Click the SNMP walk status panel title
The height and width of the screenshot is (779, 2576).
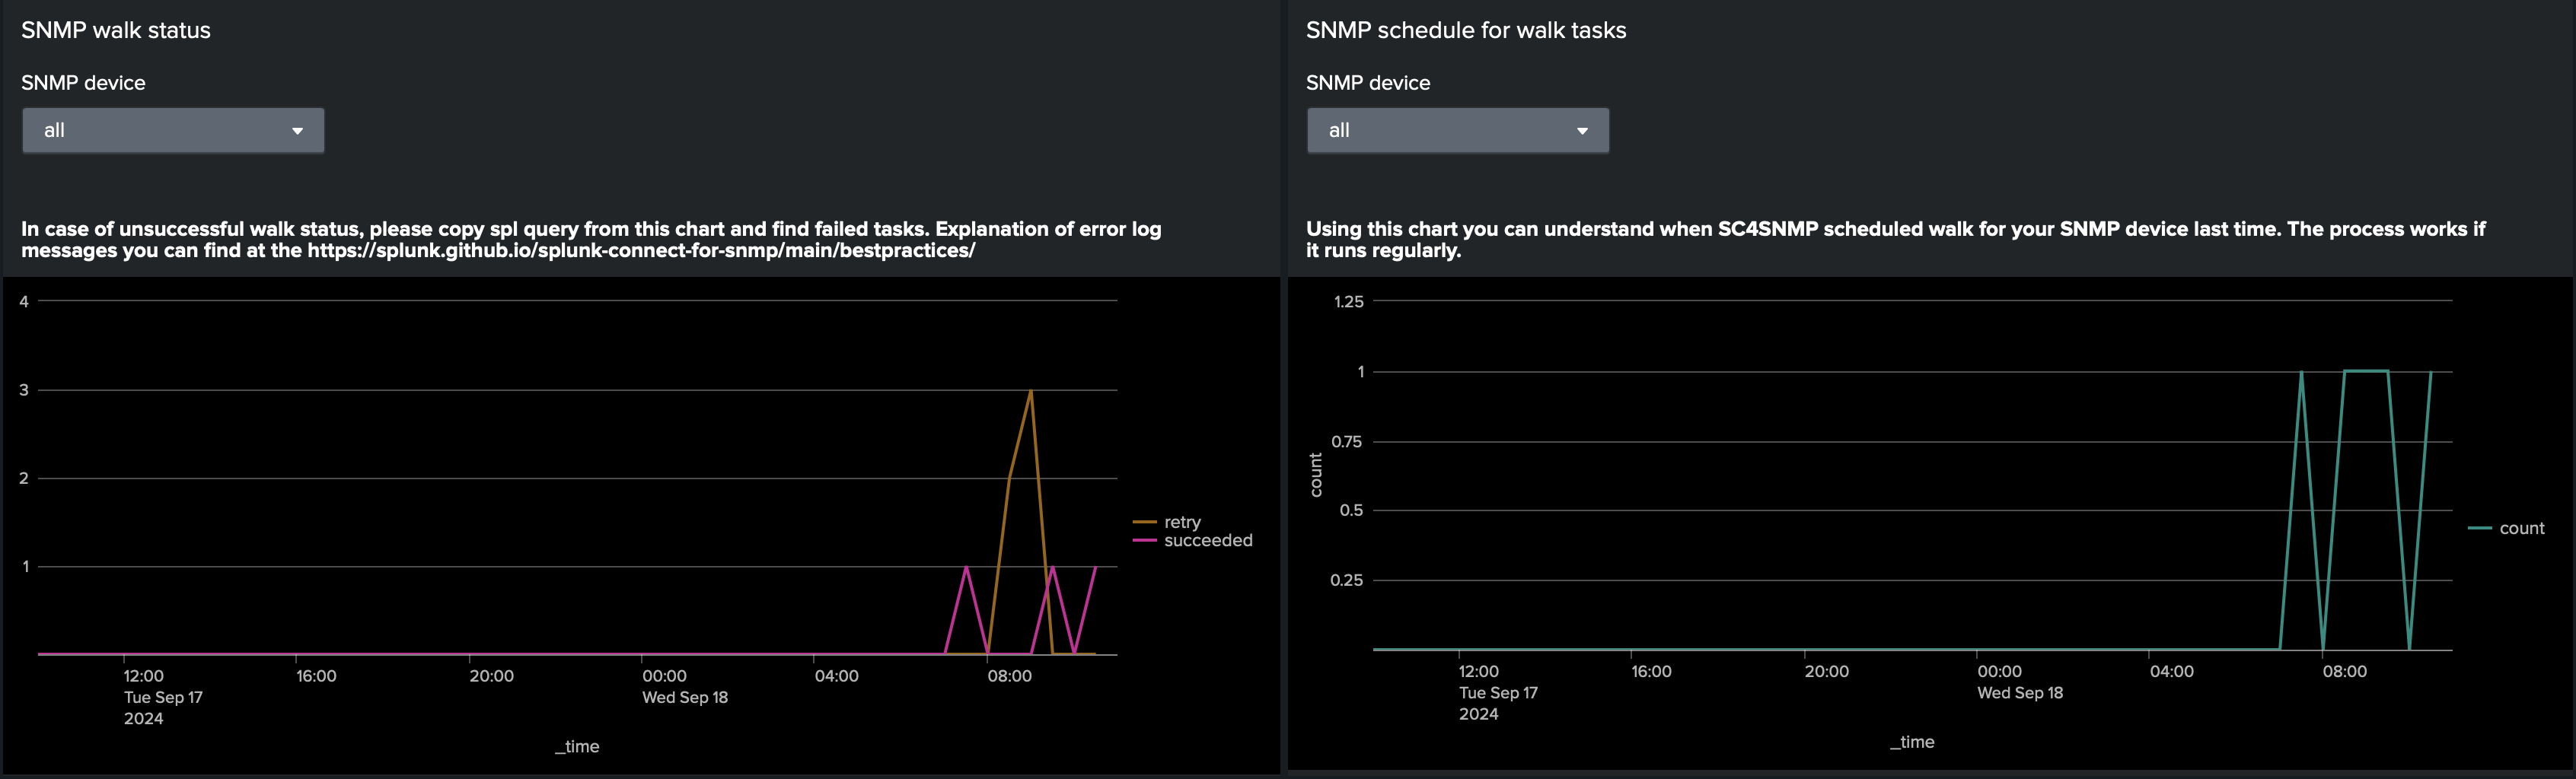click(x=116, y=30)
